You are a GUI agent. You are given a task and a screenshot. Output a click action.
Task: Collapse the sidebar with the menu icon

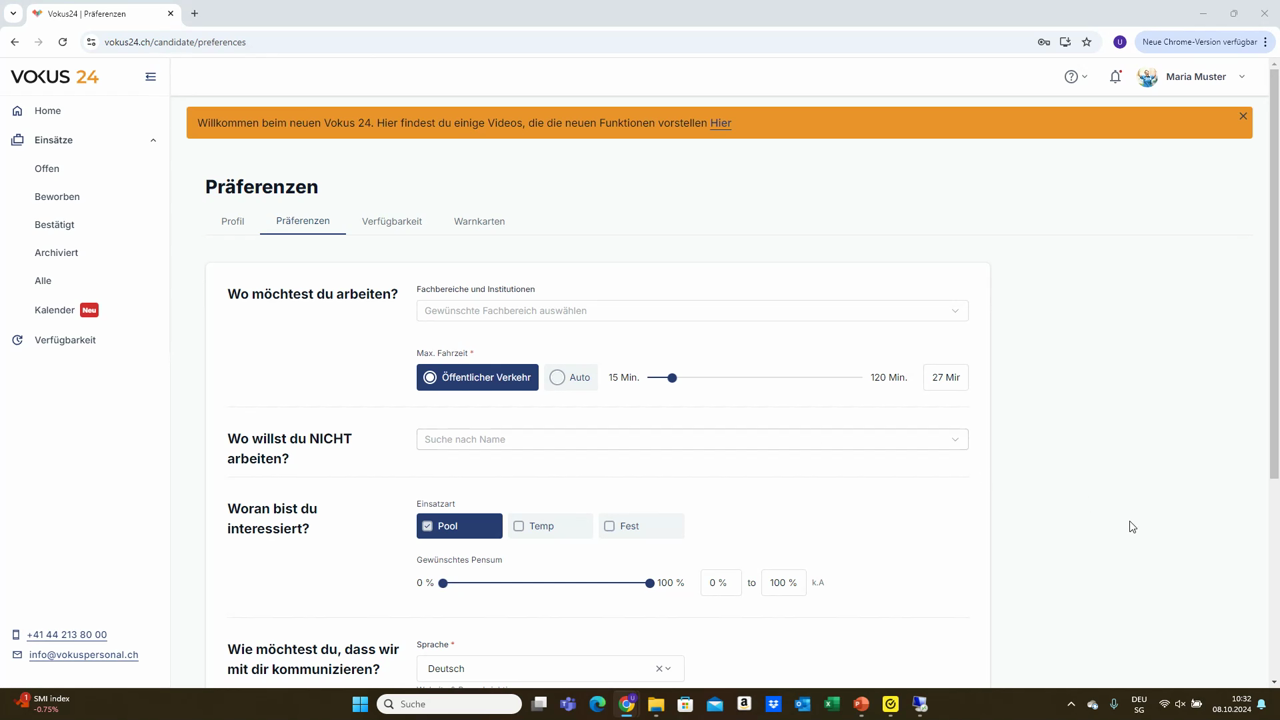tap(151, 77)
